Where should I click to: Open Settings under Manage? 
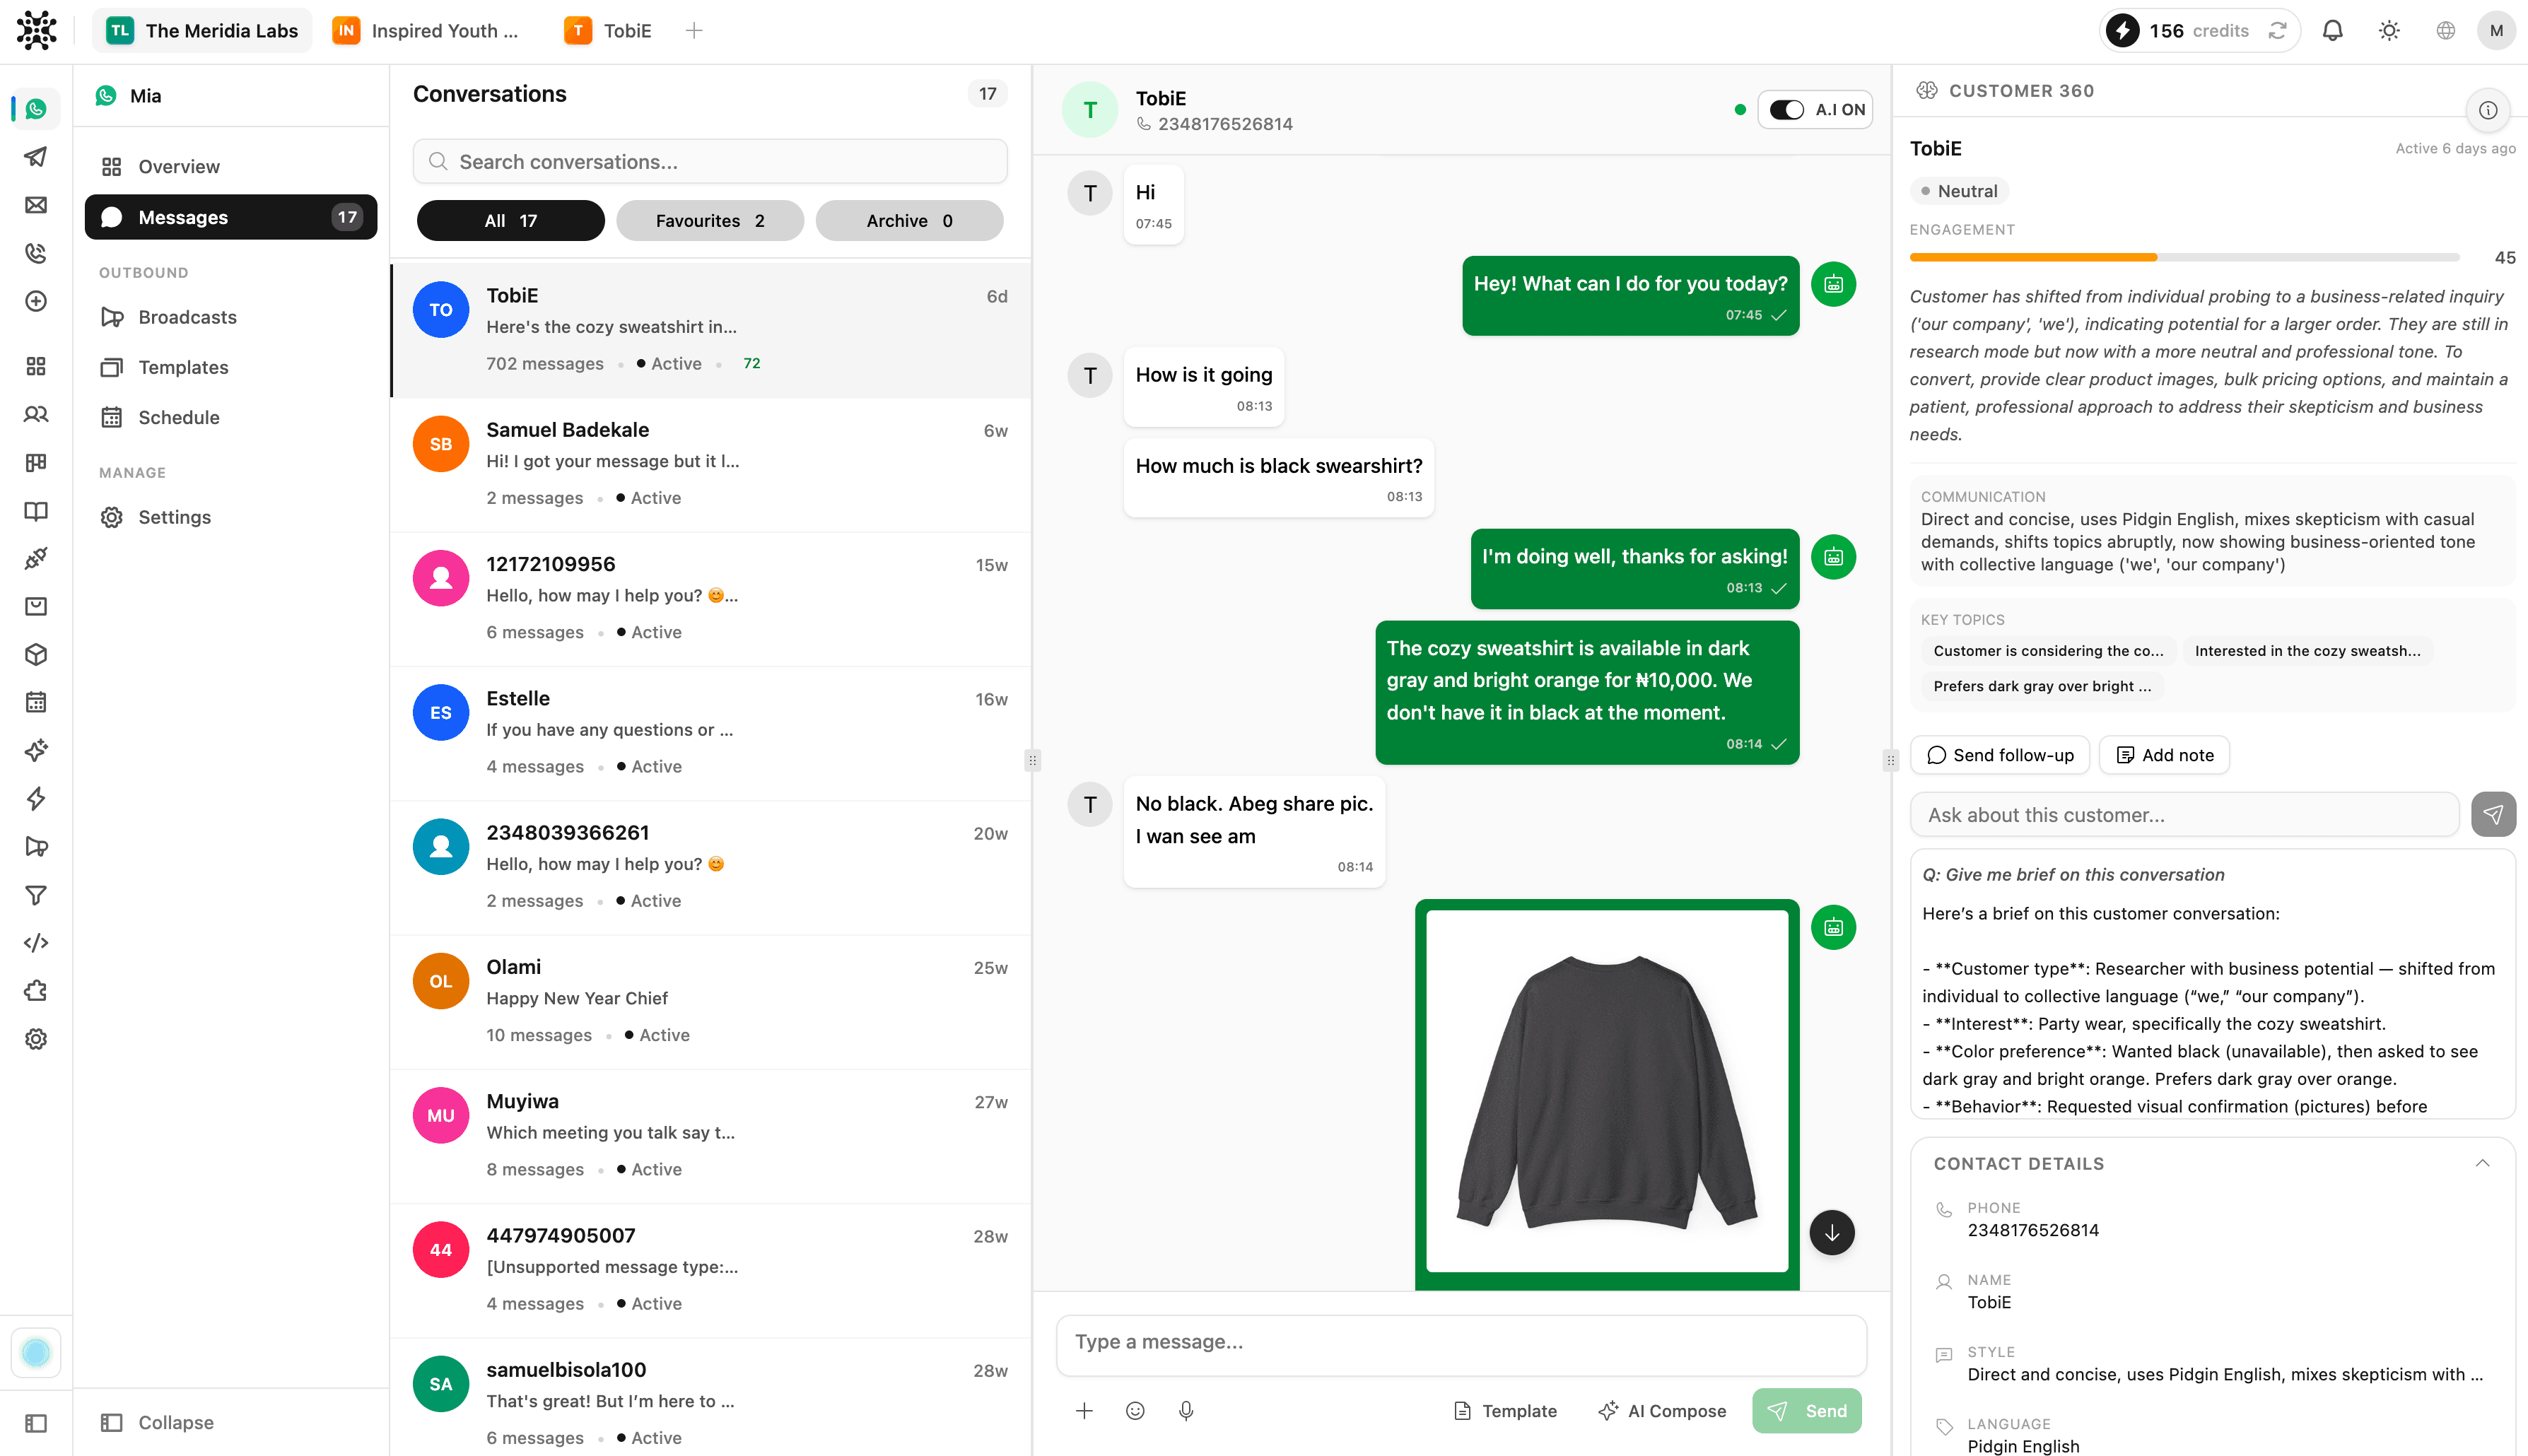[x=231, y=517]
